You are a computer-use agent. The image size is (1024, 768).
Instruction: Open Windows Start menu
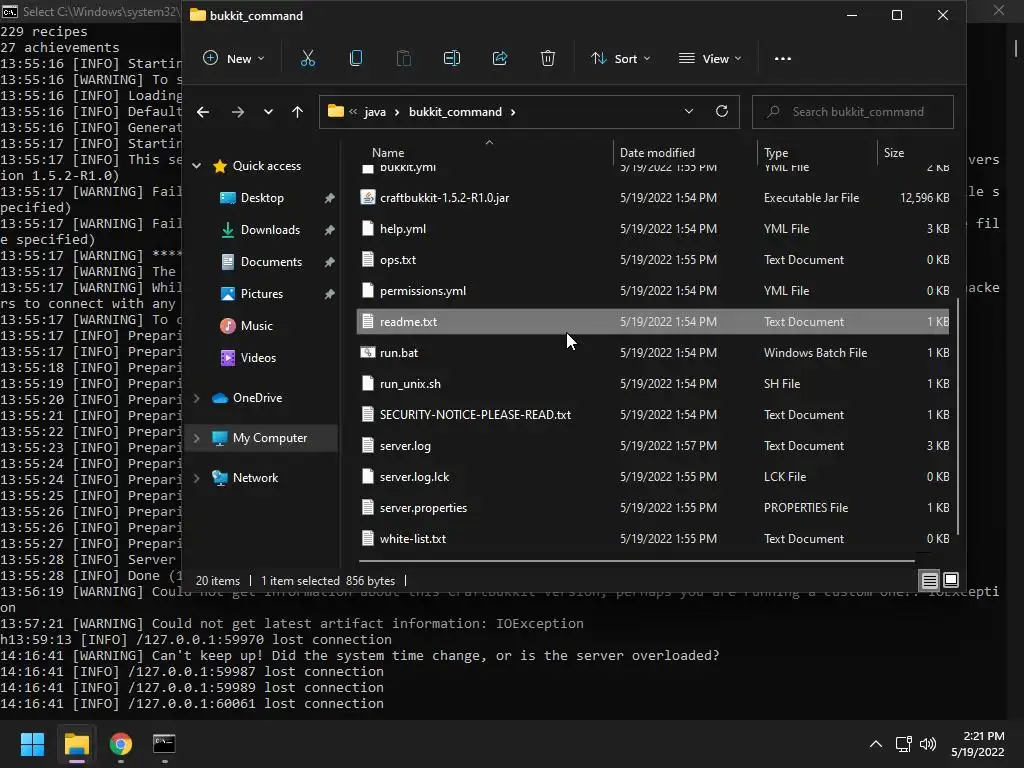tap(32, 744)
